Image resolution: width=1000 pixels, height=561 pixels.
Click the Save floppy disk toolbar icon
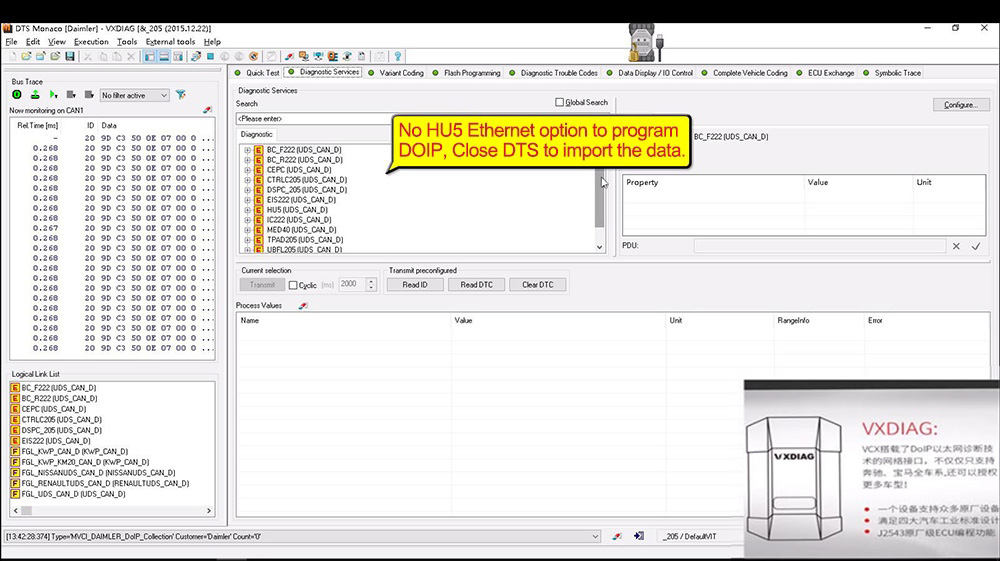(x=70, y=57)
